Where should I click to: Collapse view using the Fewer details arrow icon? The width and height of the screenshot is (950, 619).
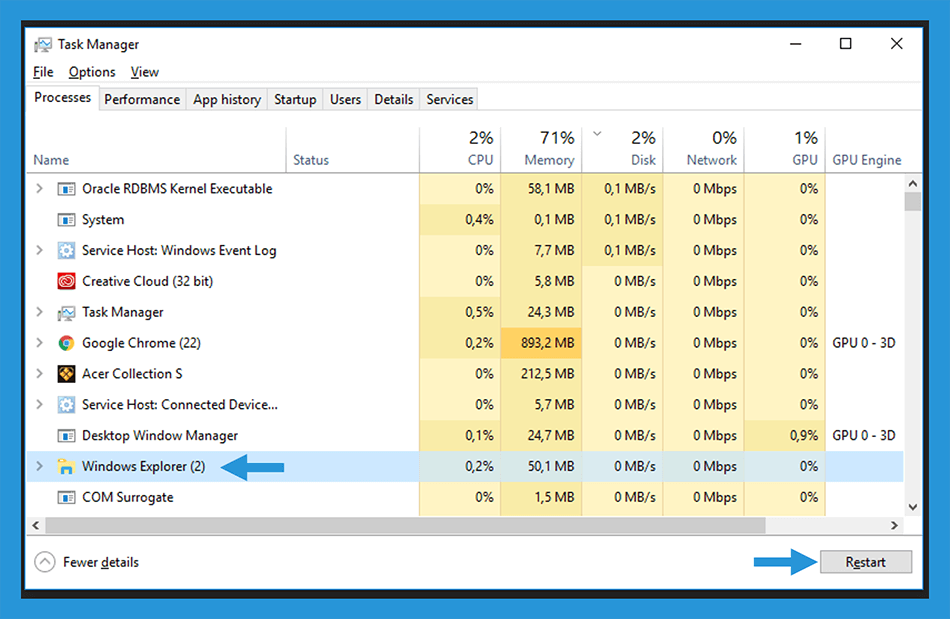click(x=45, y=562)
